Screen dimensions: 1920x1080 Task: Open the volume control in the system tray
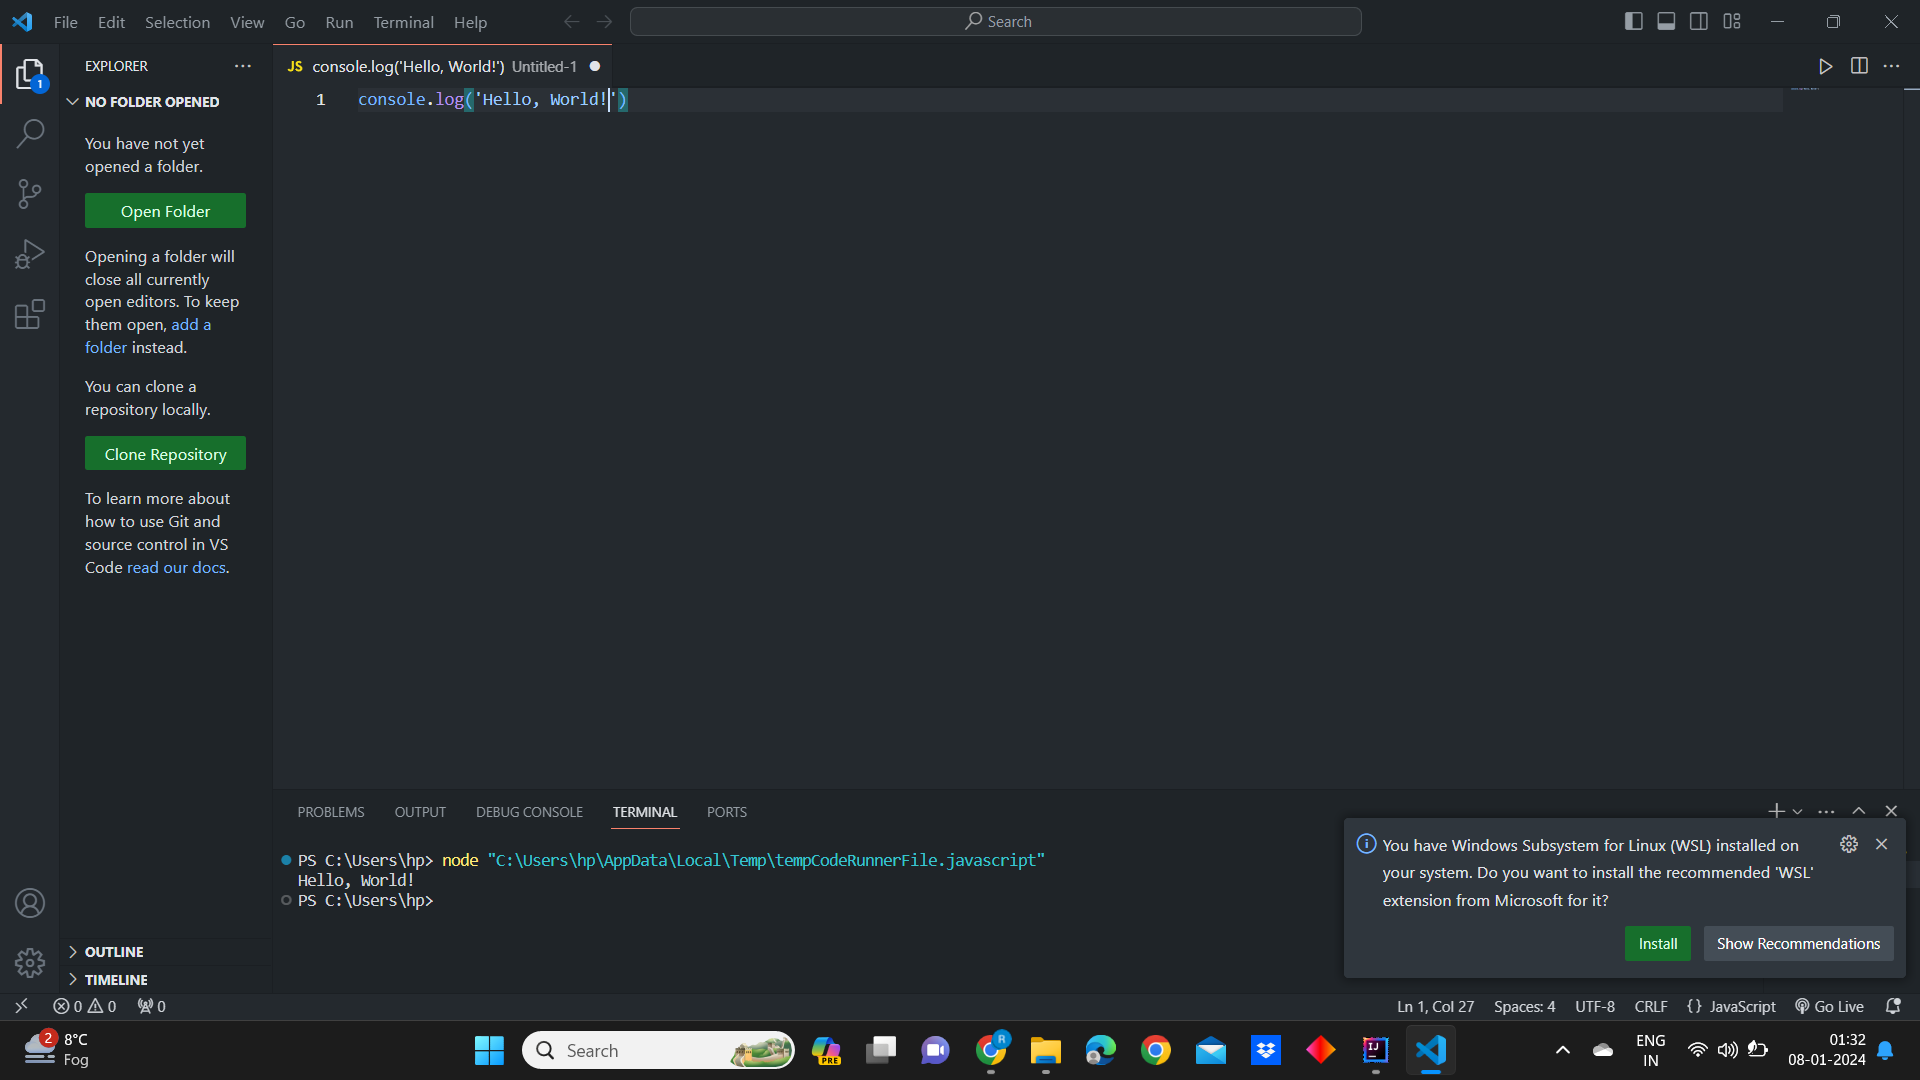point(1728,1050)
